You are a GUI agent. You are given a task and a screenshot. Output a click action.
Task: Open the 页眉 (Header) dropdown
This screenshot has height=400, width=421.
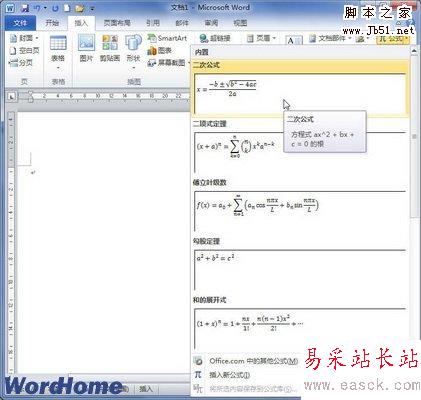pos(261,38)
